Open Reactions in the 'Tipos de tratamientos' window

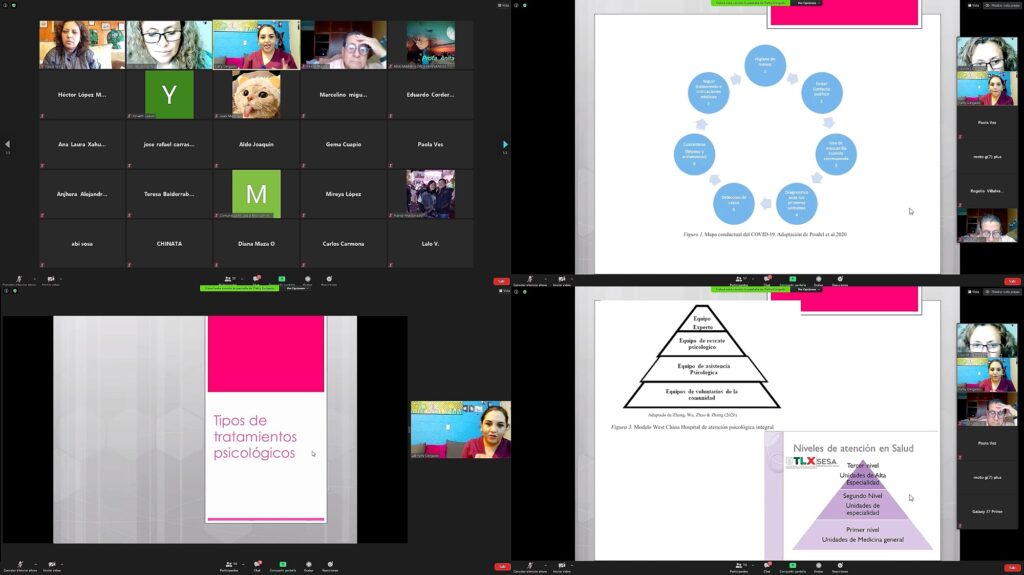click(x=330, y=566)
